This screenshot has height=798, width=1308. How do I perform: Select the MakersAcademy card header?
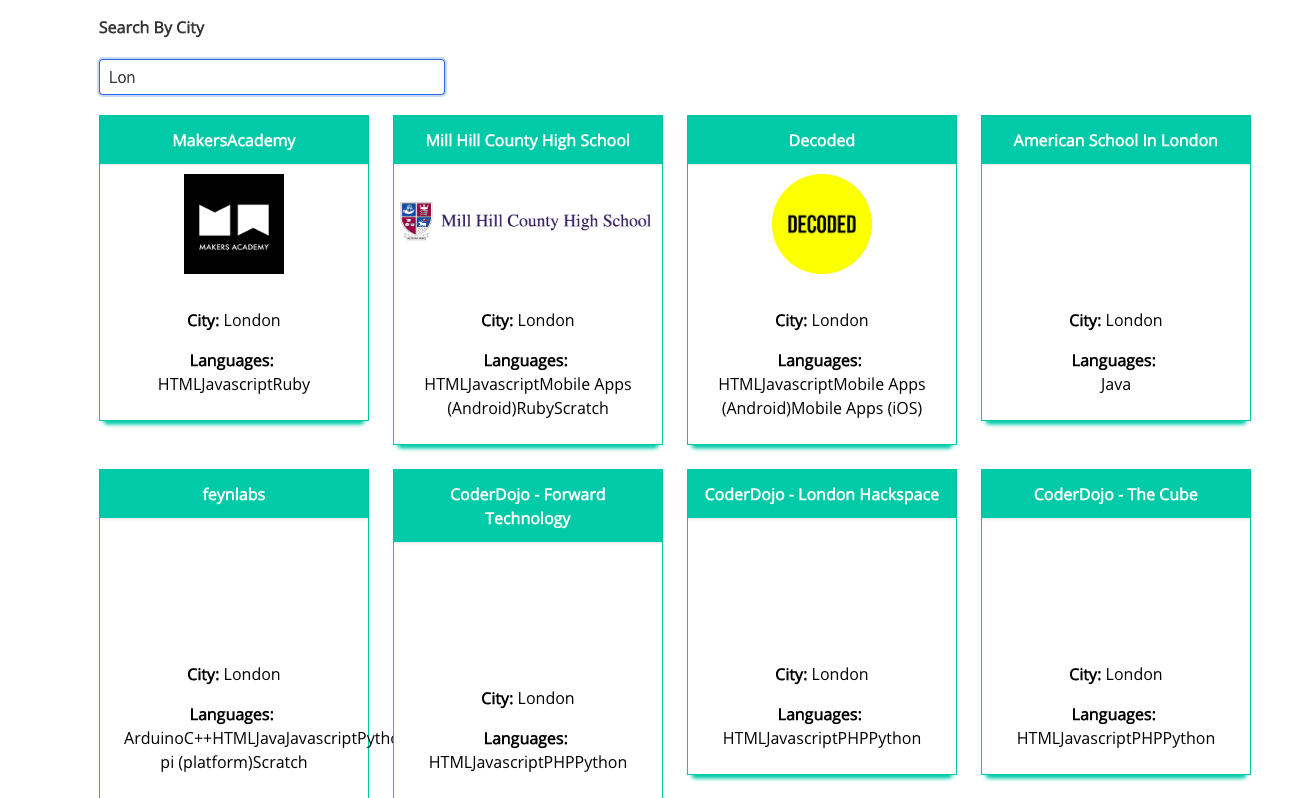pos(234,140)
